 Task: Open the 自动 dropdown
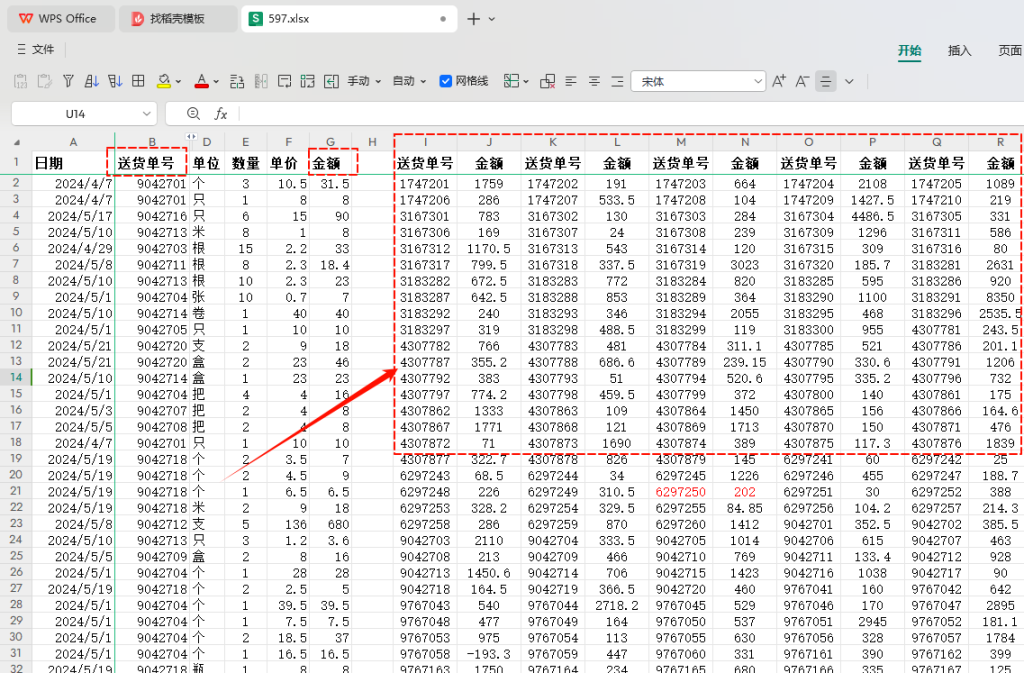coord(409,81)
